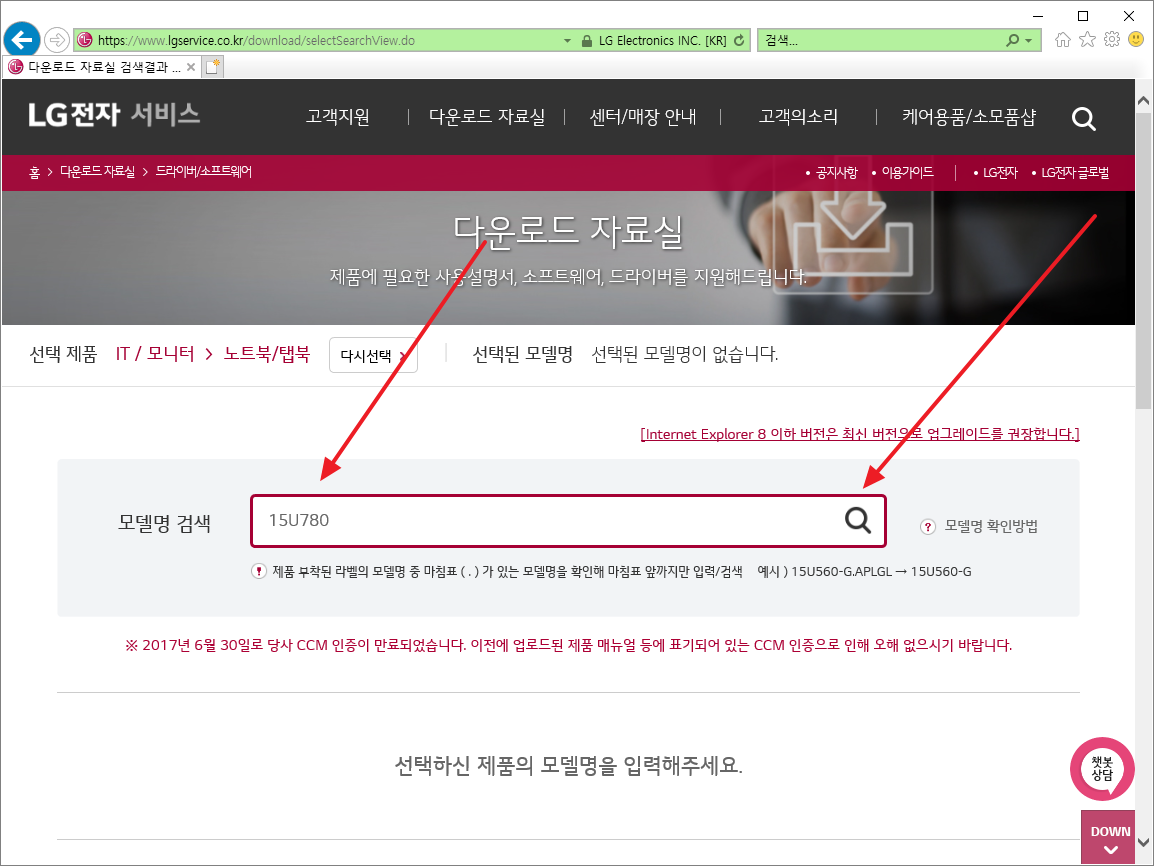This screenshot has width=1154, height=866.
Task: Open the IE home icon
Action: tap(1063, 40)
